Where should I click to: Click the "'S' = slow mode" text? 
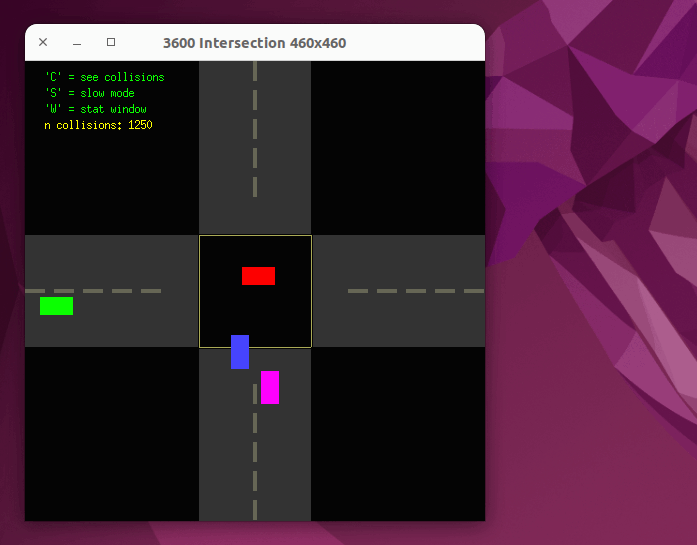pyautogui.click(x=90, y=93)
